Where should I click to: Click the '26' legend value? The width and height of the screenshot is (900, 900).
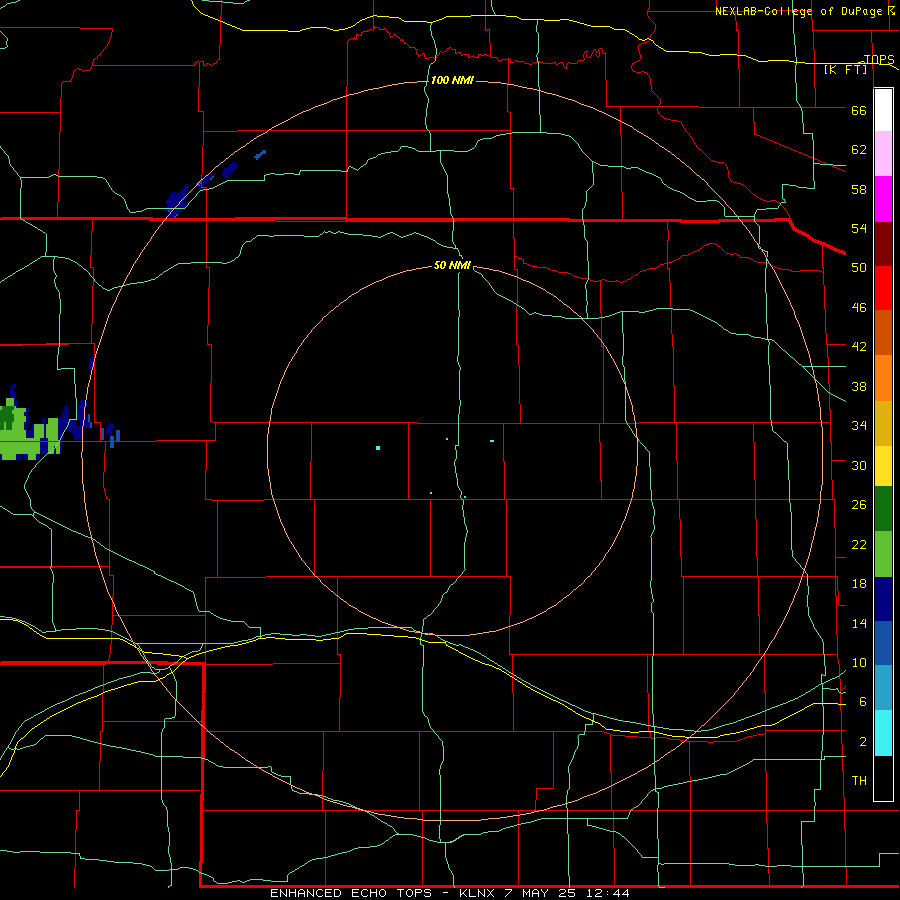[x=859, y=505]
